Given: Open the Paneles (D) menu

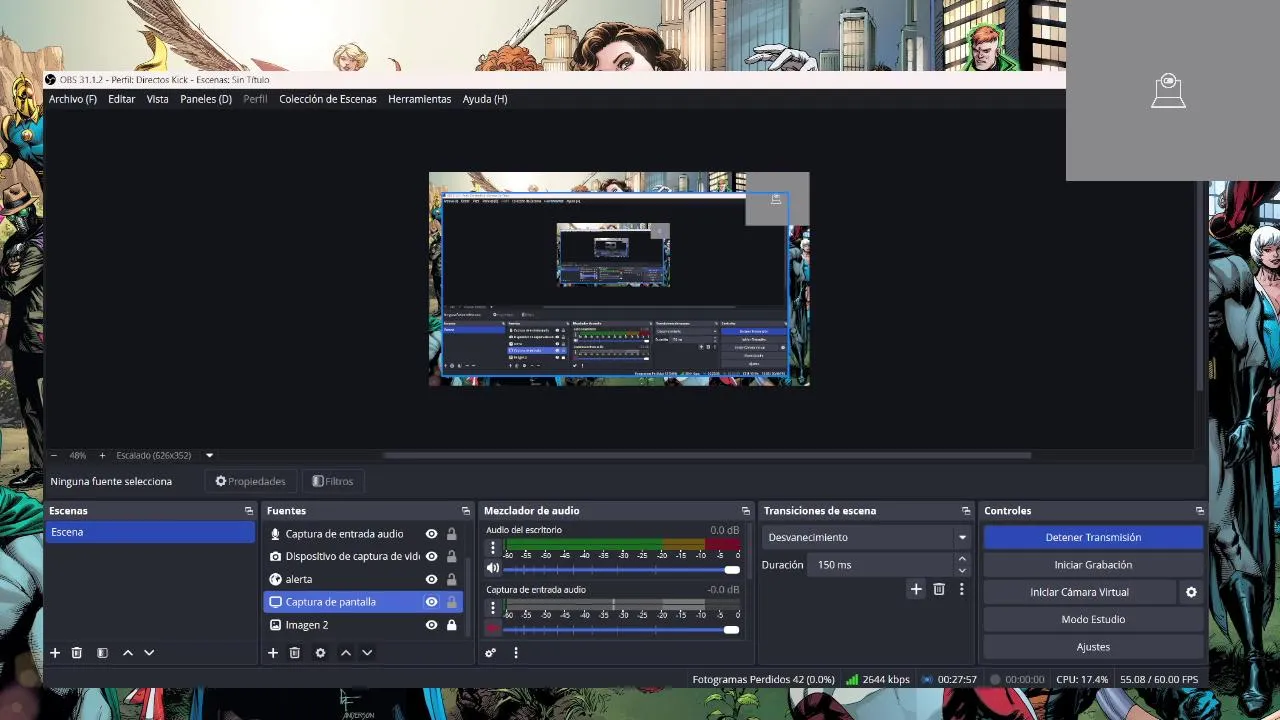Looking at the screenshot, I should coord(206,99).
